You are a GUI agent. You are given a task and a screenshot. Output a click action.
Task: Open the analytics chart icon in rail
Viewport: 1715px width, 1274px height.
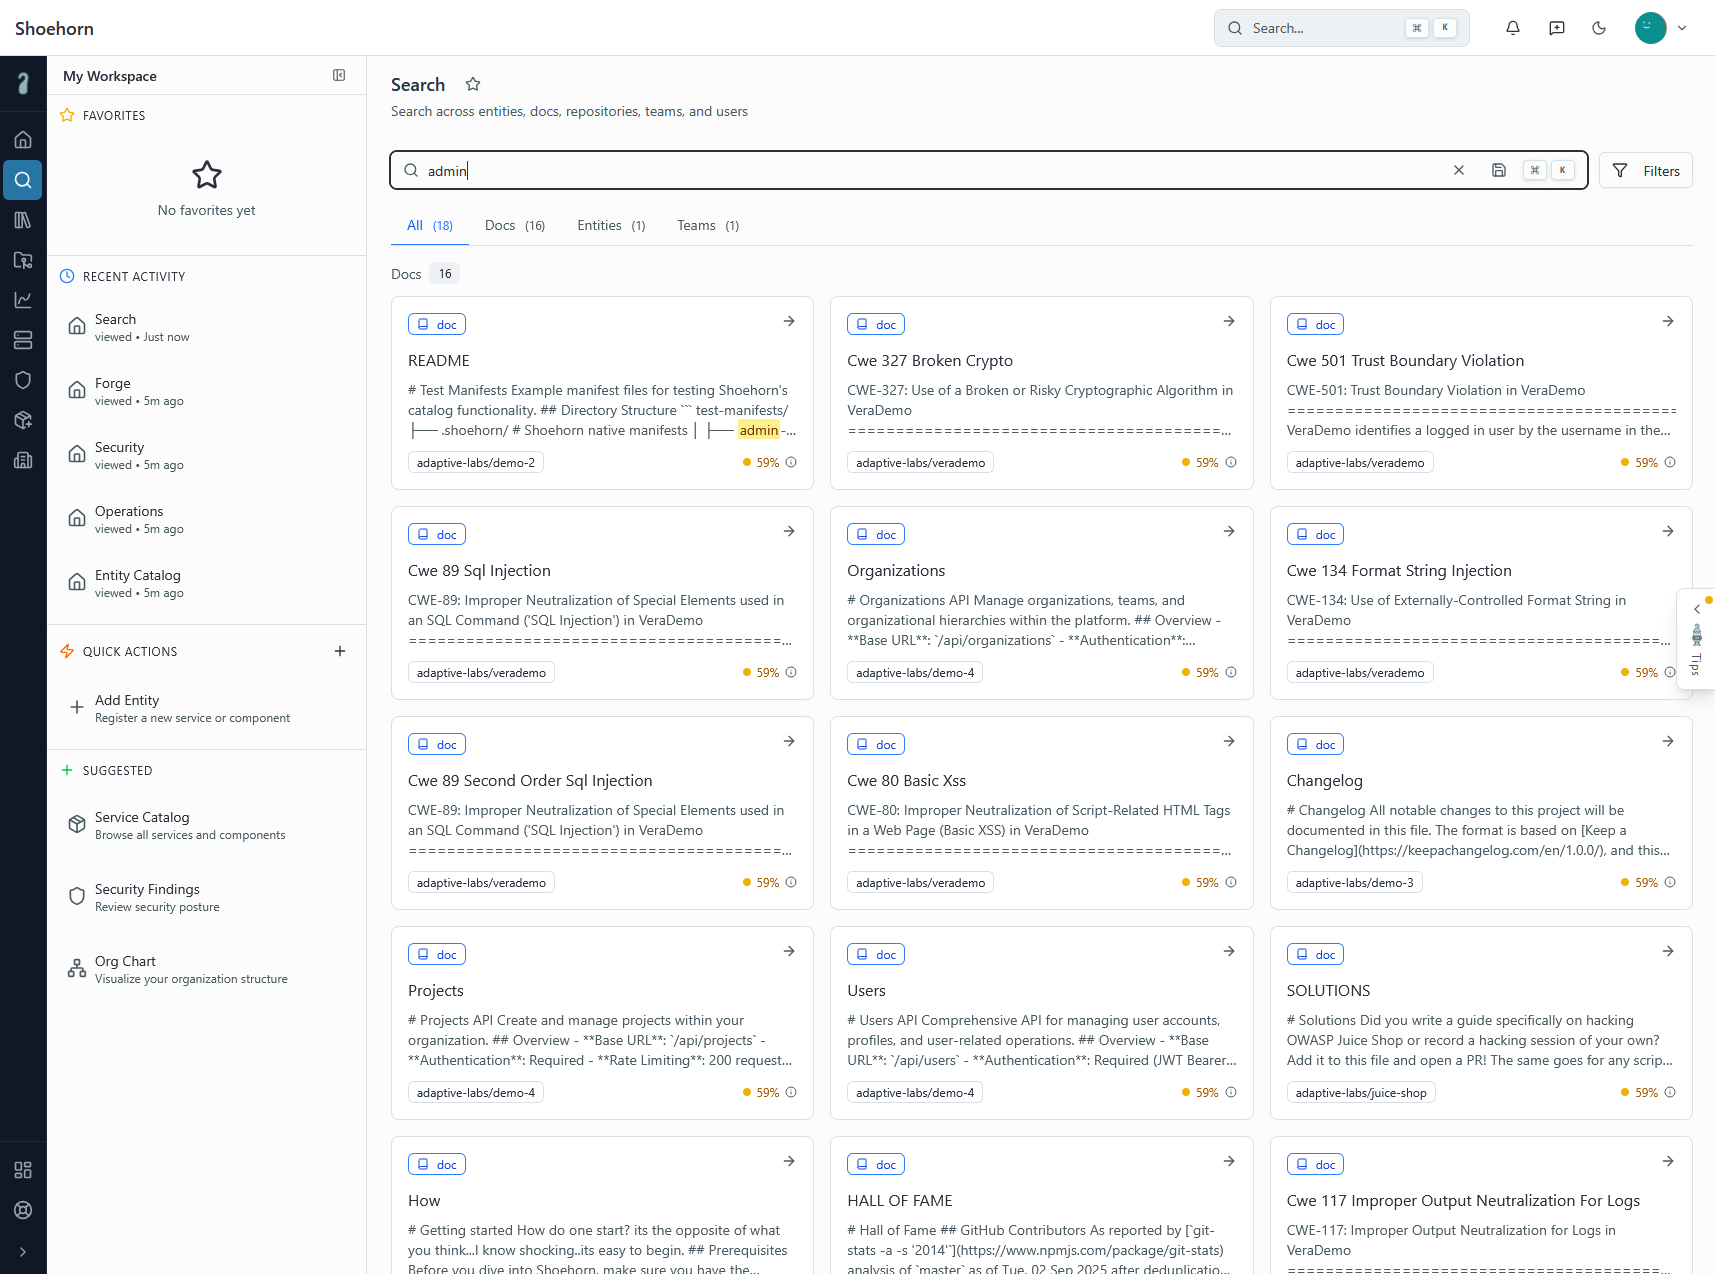23,300
